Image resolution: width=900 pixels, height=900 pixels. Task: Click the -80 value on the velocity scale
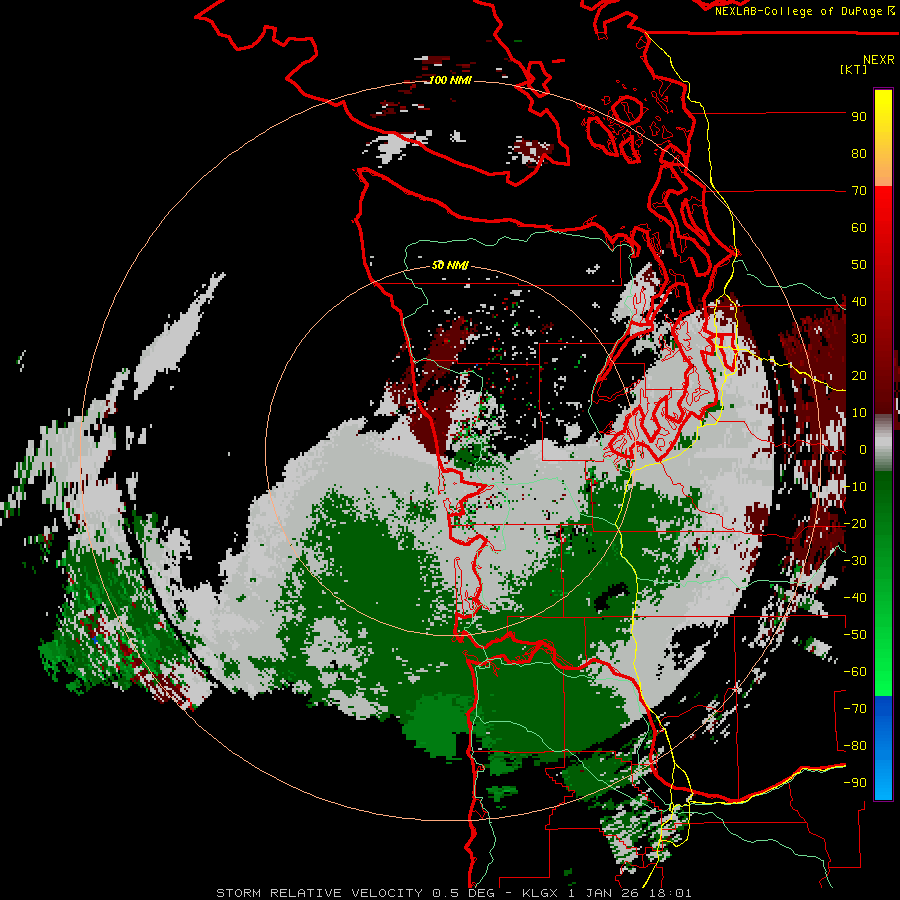pyautogui.click(x=855, y=746)
